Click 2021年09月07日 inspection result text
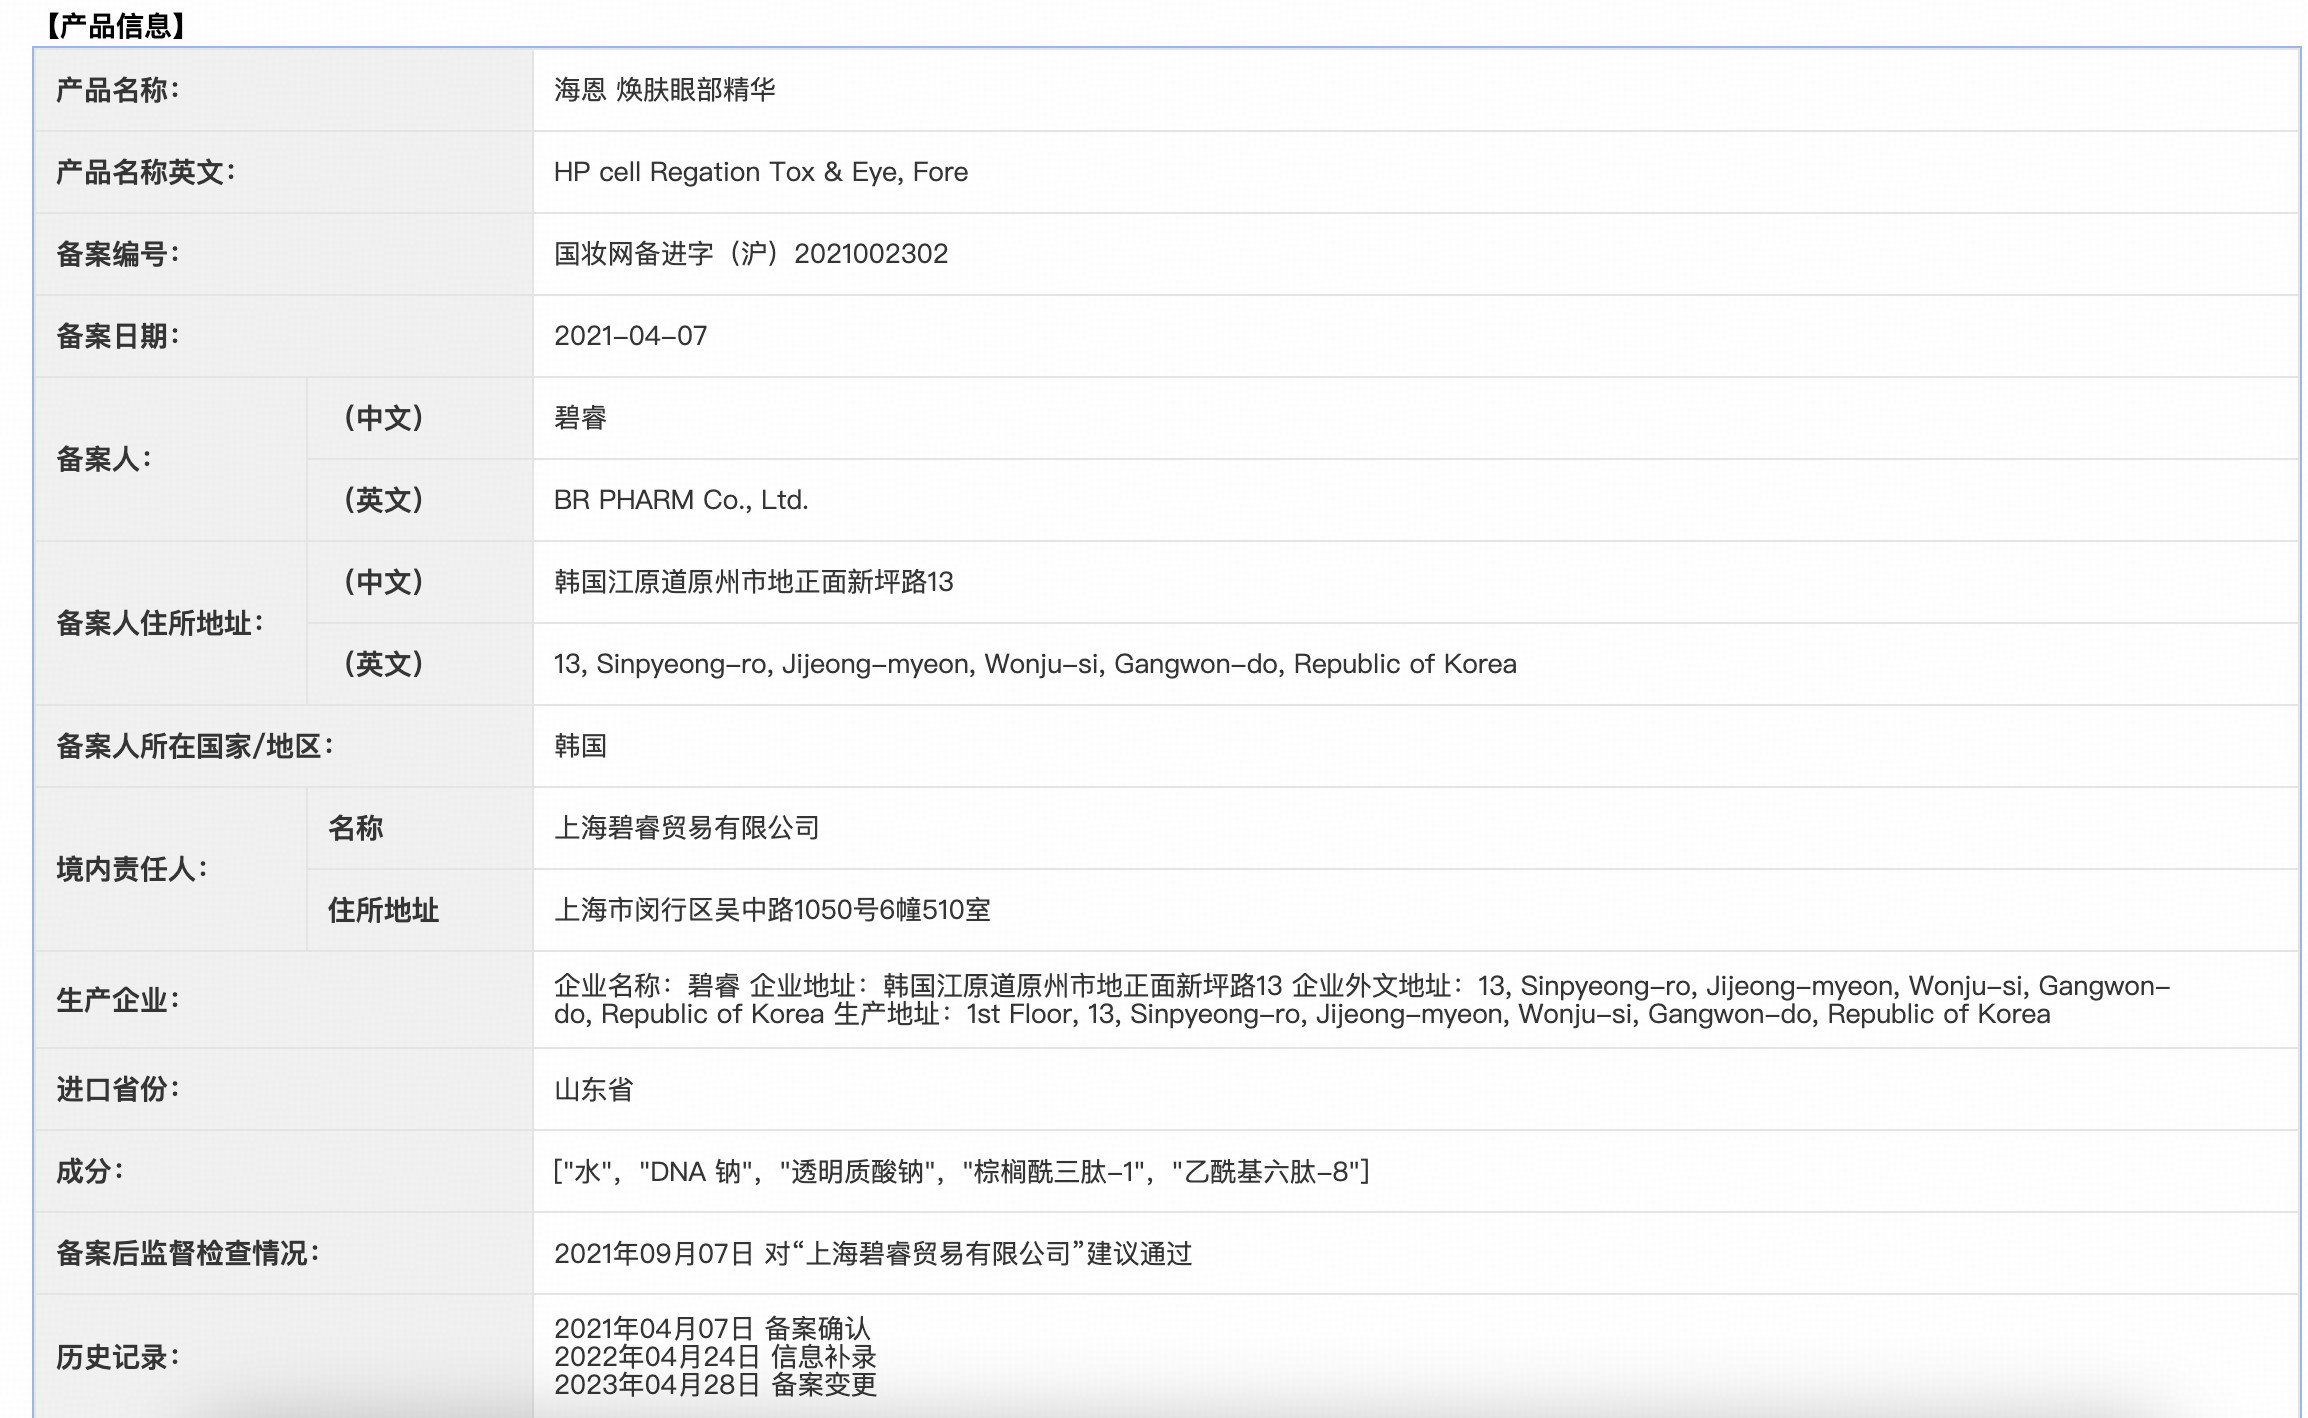Screen dimensions: 2308x1418 point(872,1254)
